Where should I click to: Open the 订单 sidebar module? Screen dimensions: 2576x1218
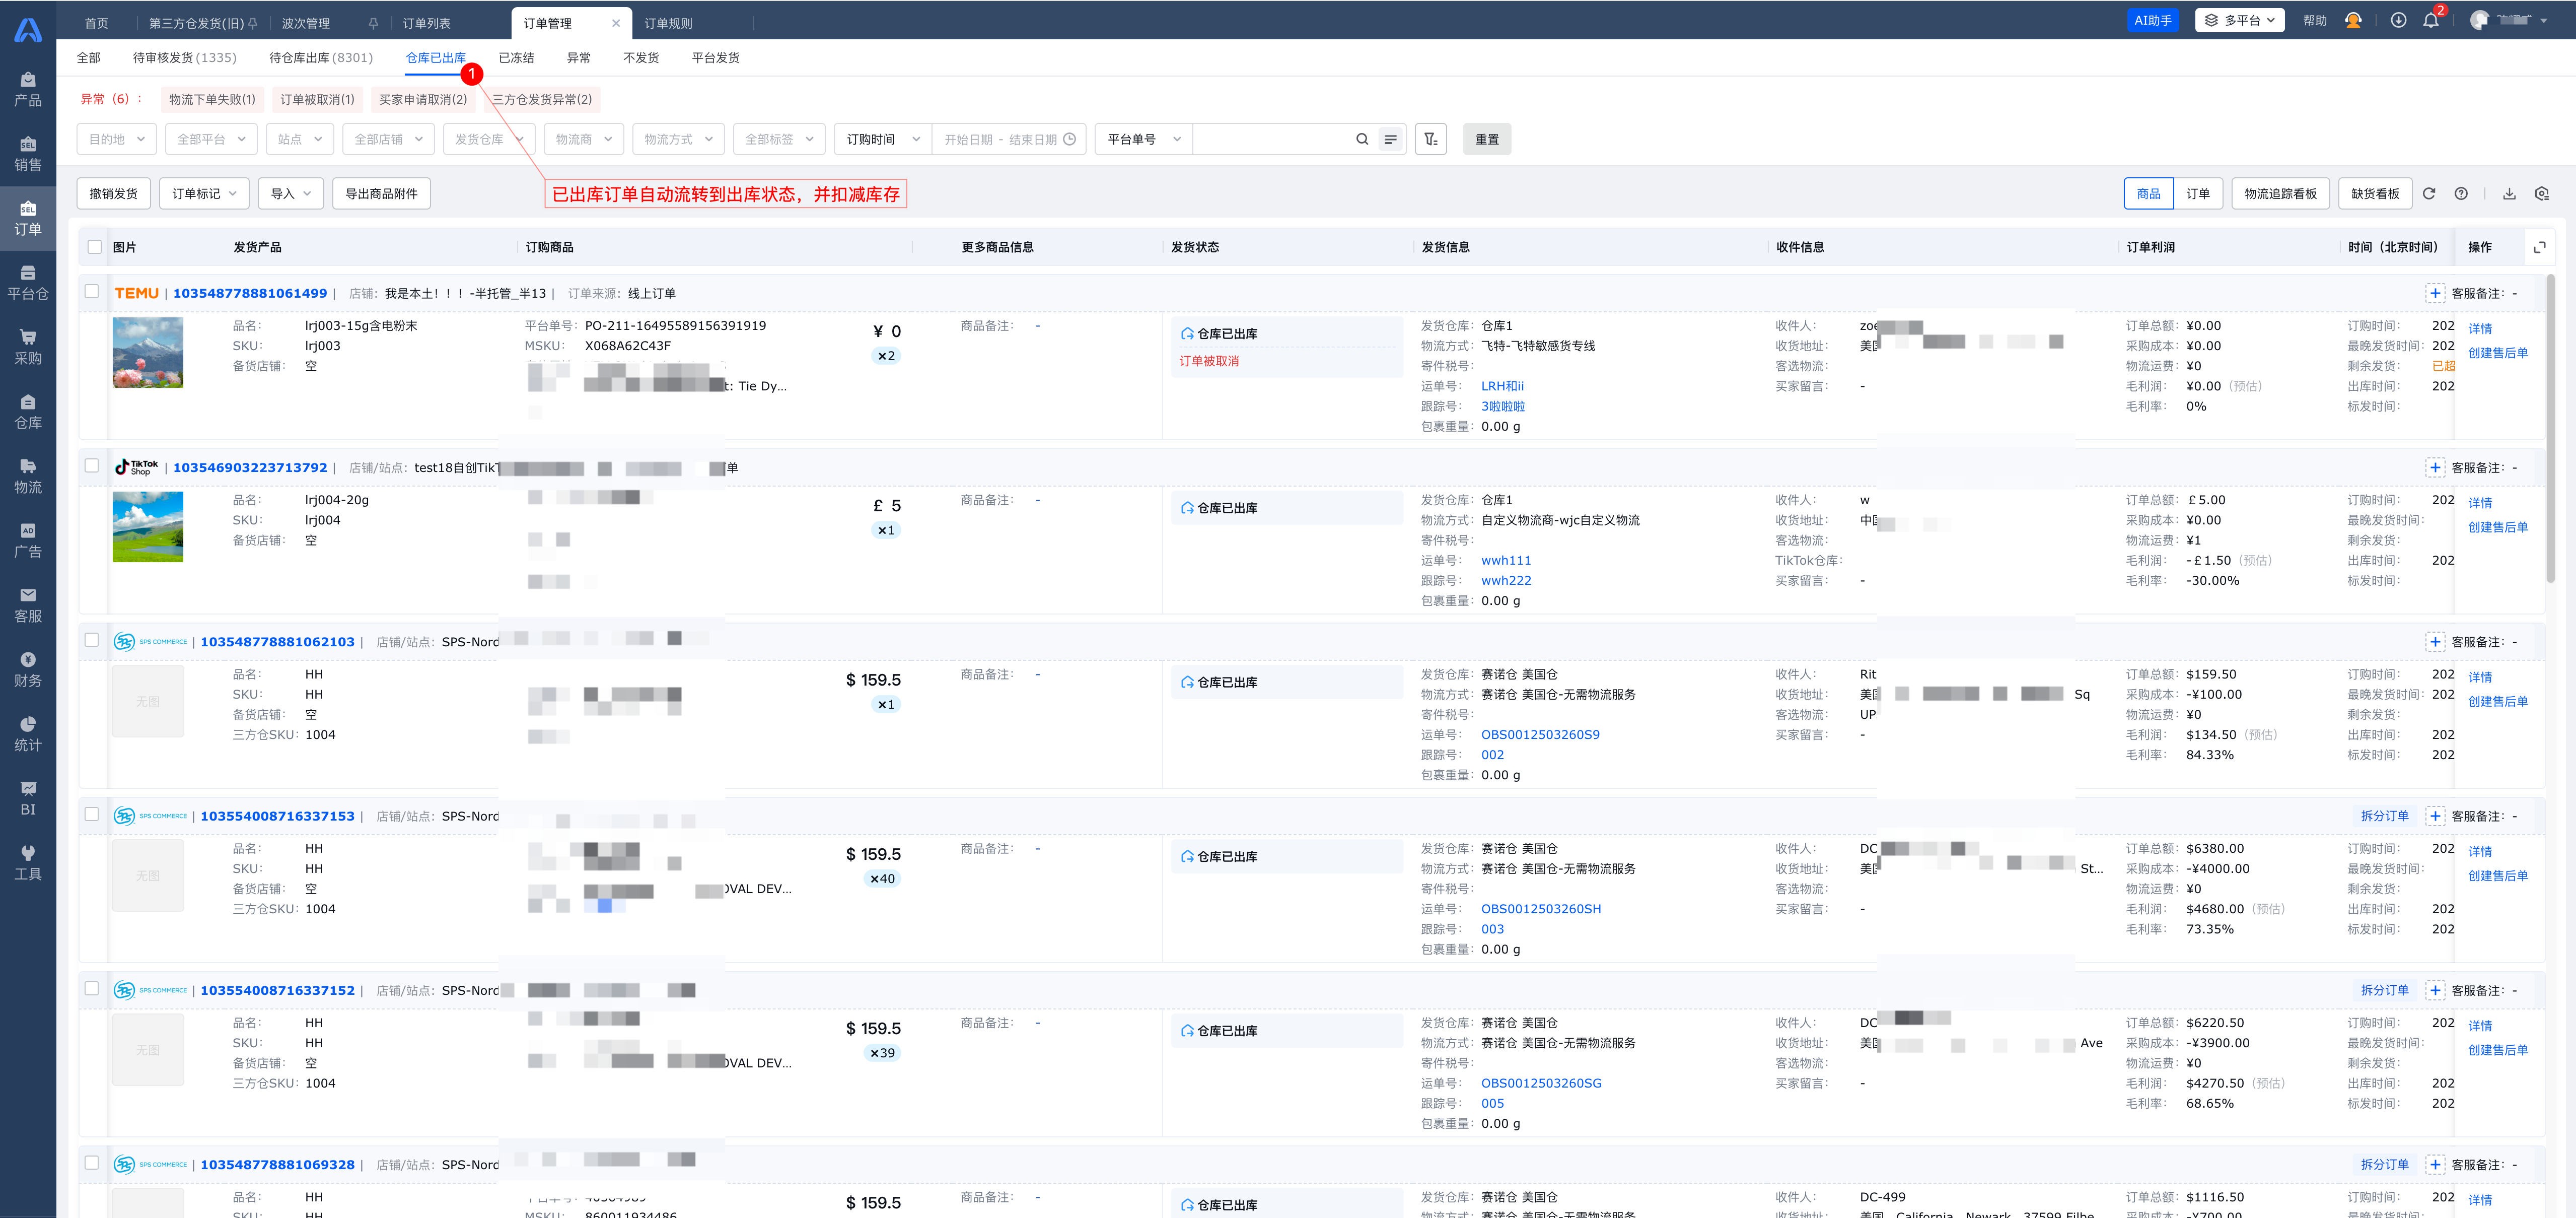point(28,219)
